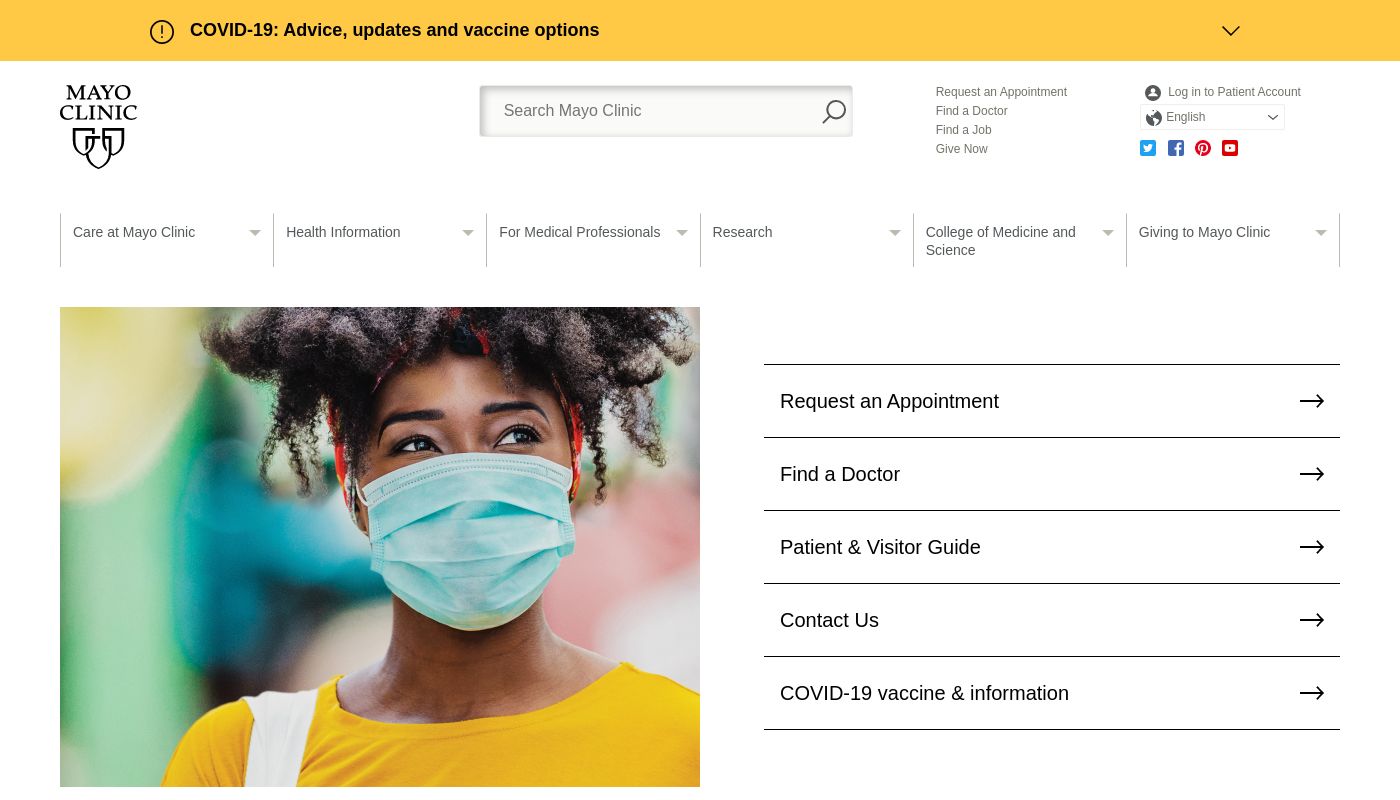Click Find a Doctor header link

[x=971, y=111]
